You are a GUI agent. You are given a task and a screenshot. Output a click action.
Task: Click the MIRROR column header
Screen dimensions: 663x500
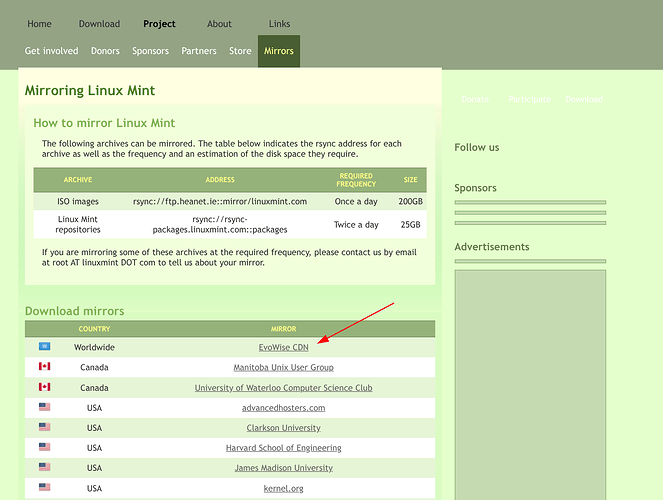(283, 329)
